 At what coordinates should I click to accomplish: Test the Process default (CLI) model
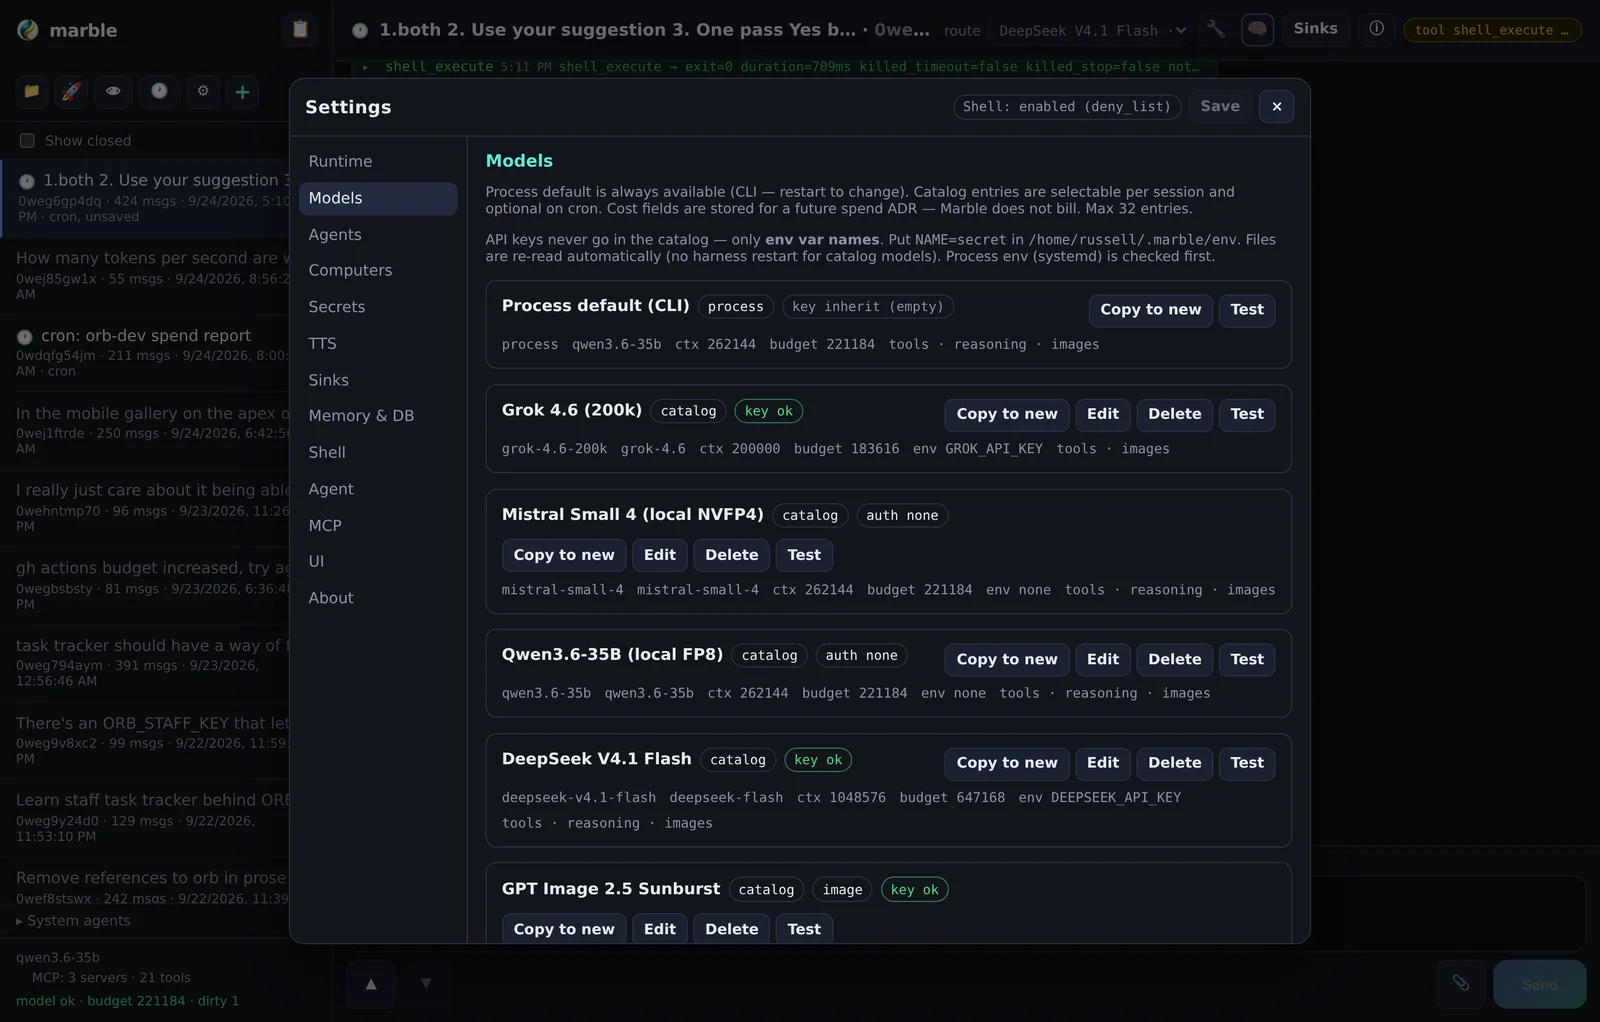click(1247, 310)
